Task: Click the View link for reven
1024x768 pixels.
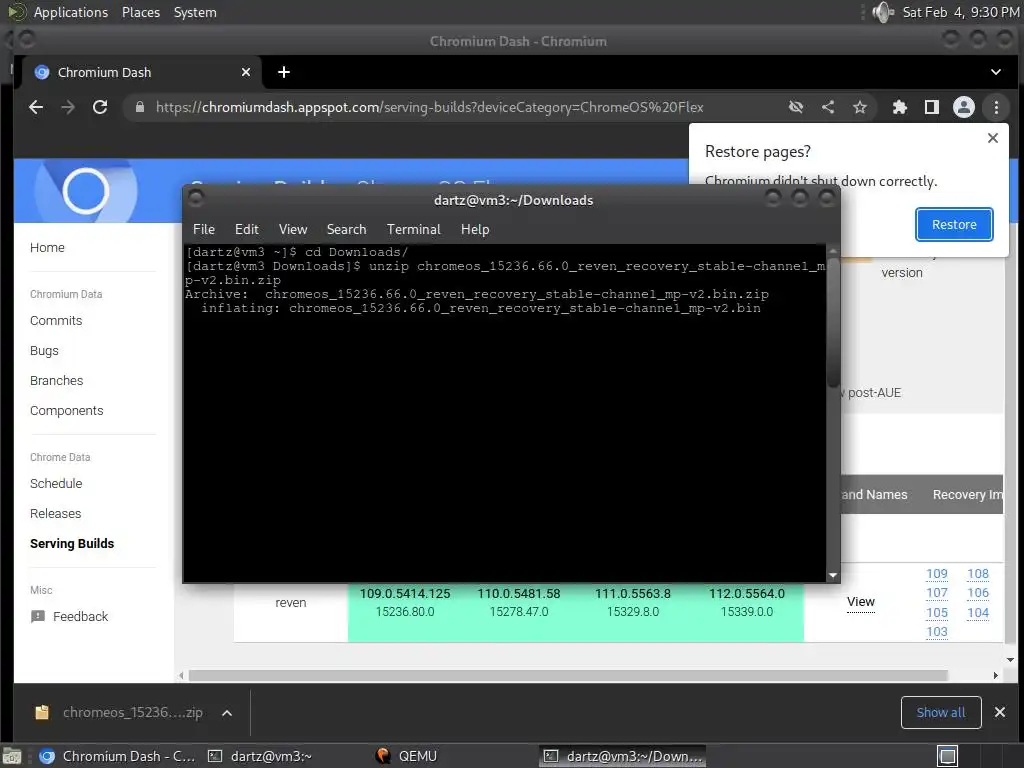Action: (x=861, y=602)
